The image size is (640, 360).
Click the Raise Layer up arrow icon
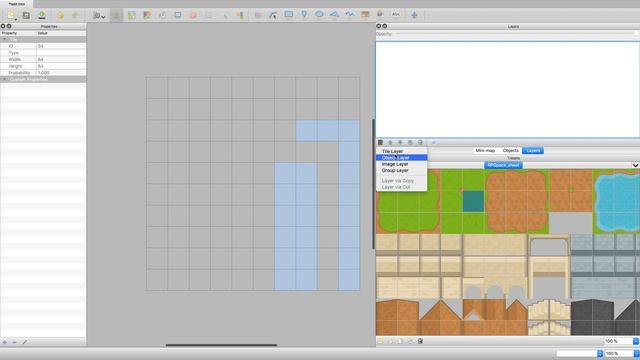pos(390,142)
